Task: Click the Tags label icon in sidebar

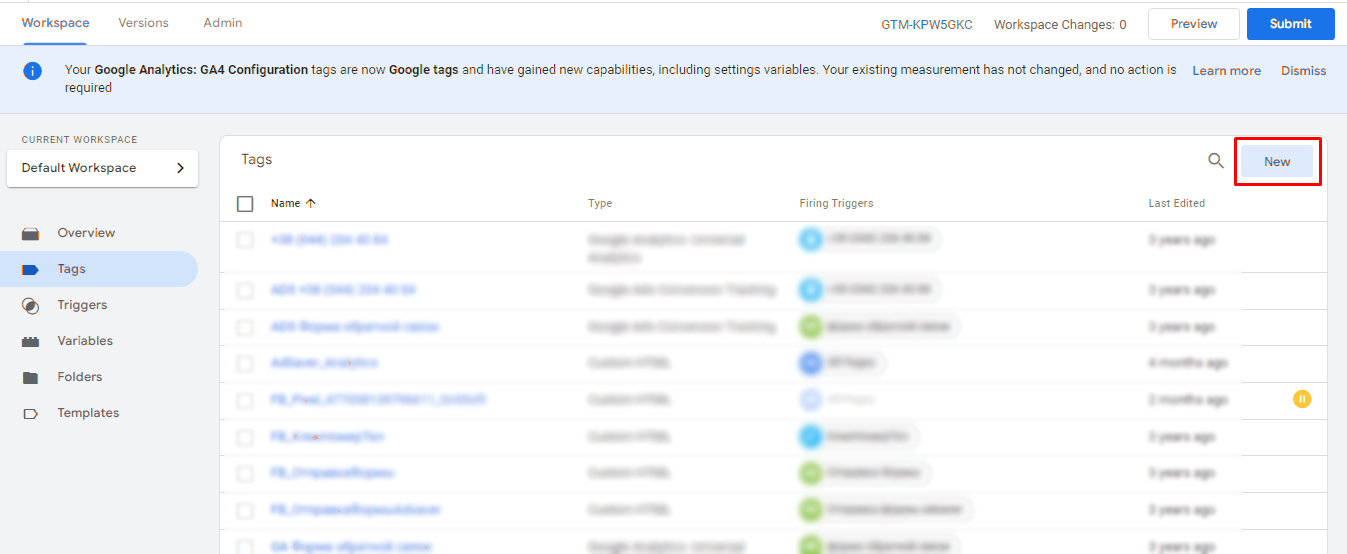Action: click(31, 269)
